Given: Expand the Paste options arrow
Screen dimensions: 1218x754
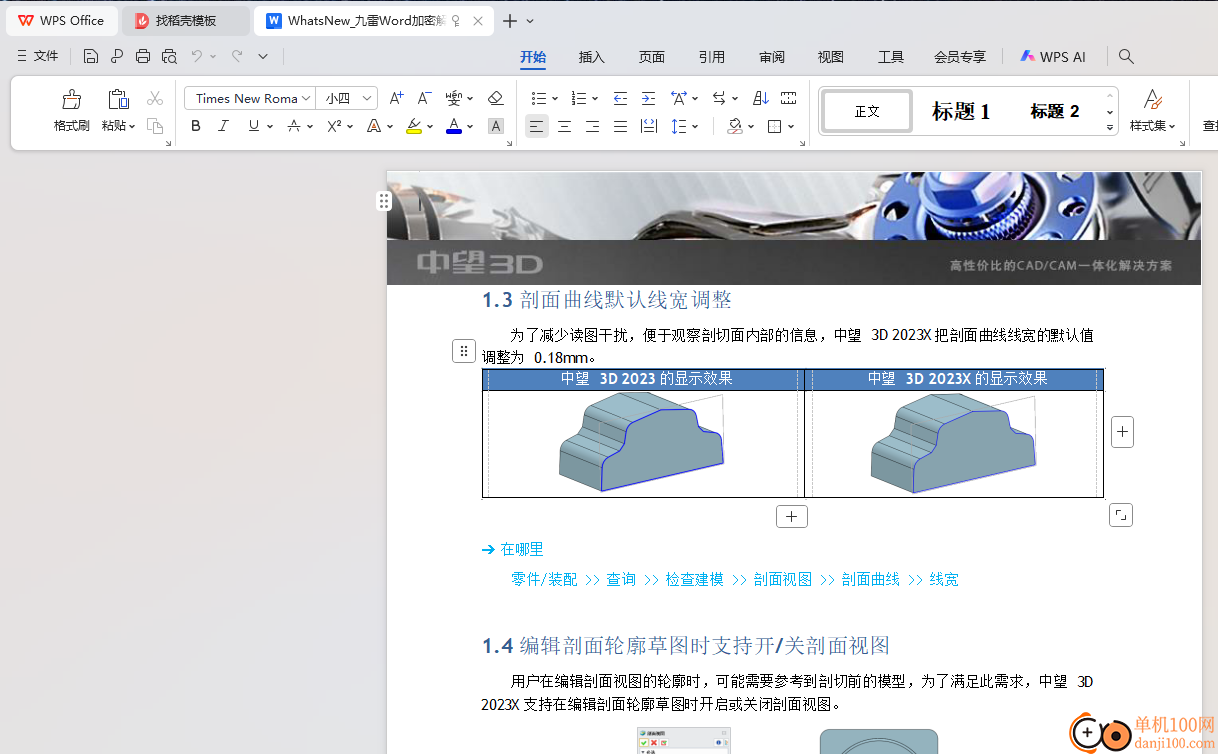Looking at the screenshot, I should pos(133,126).
